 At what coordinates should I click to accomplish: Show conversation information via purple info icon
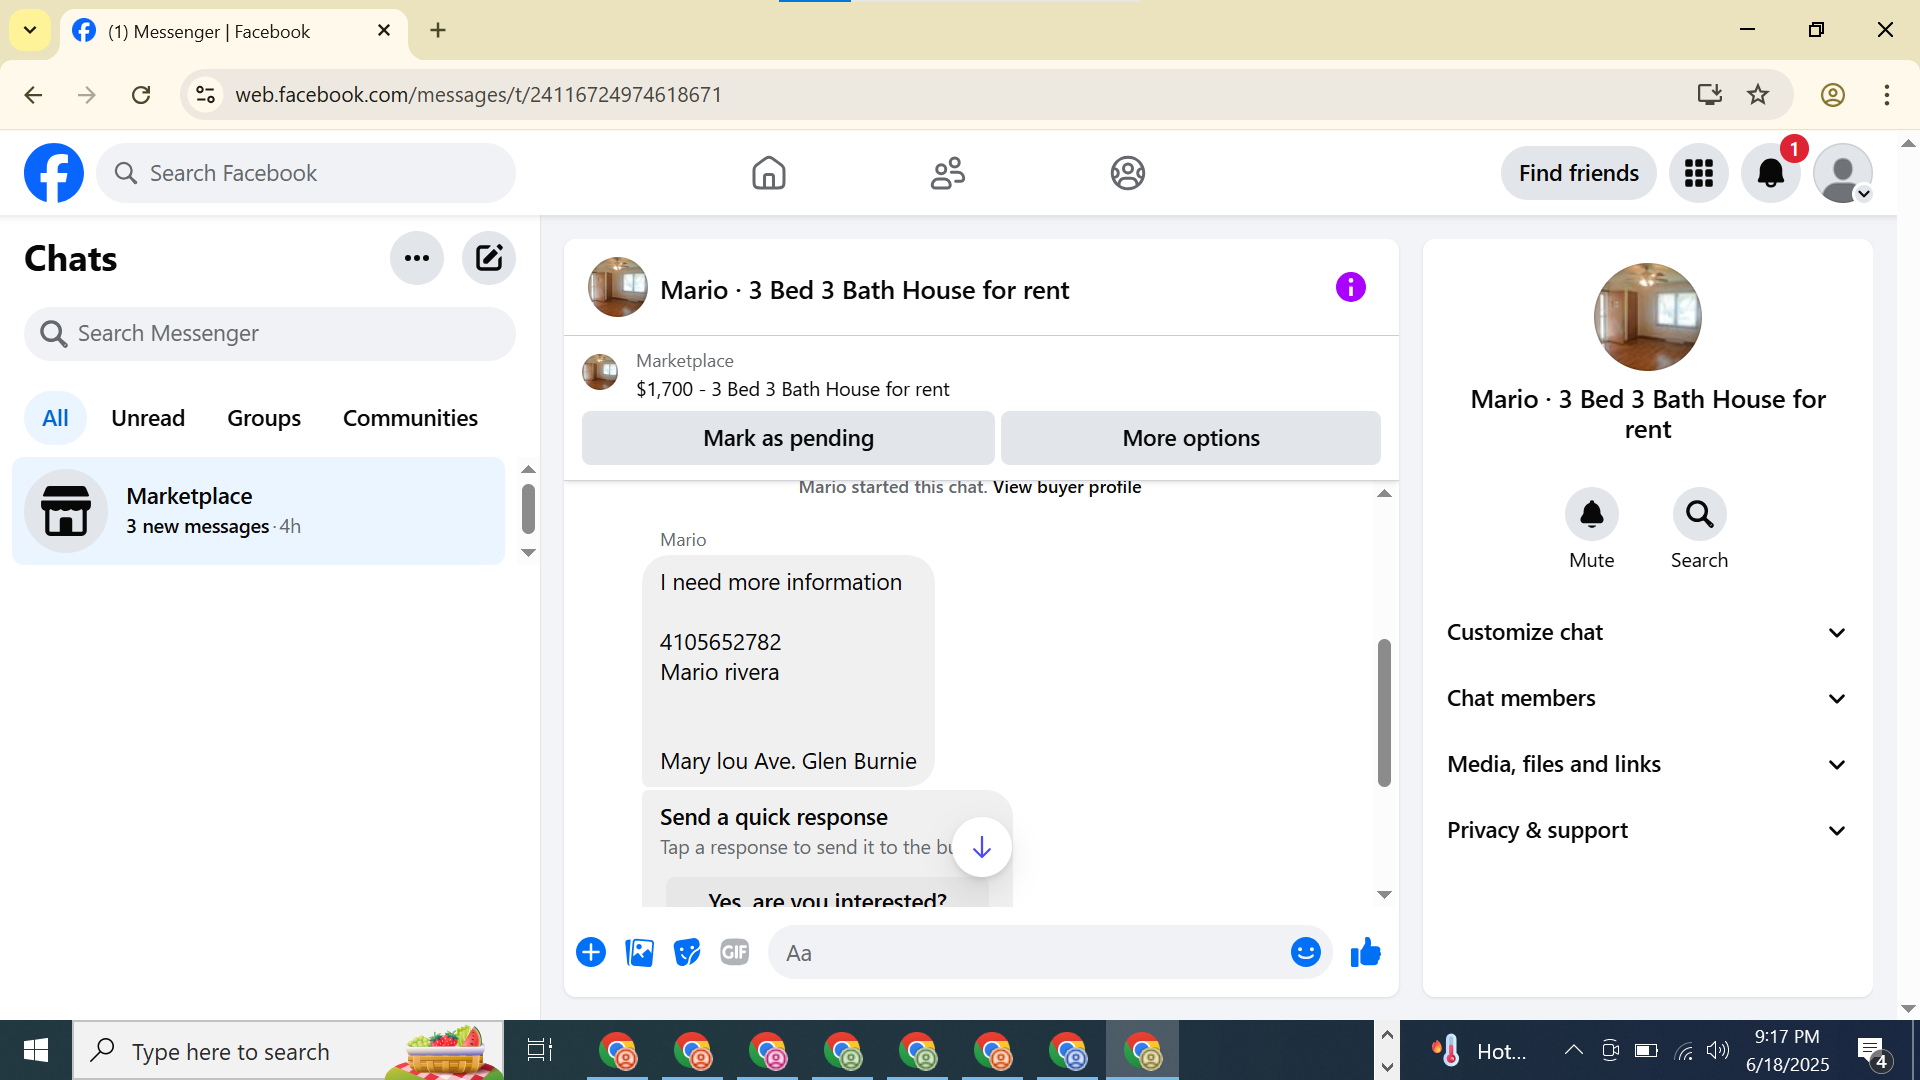pos(1350,288)
